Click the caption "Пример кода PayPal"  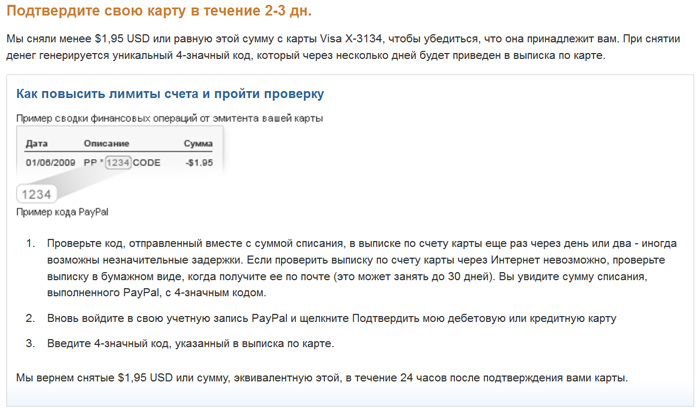[62, 212]
